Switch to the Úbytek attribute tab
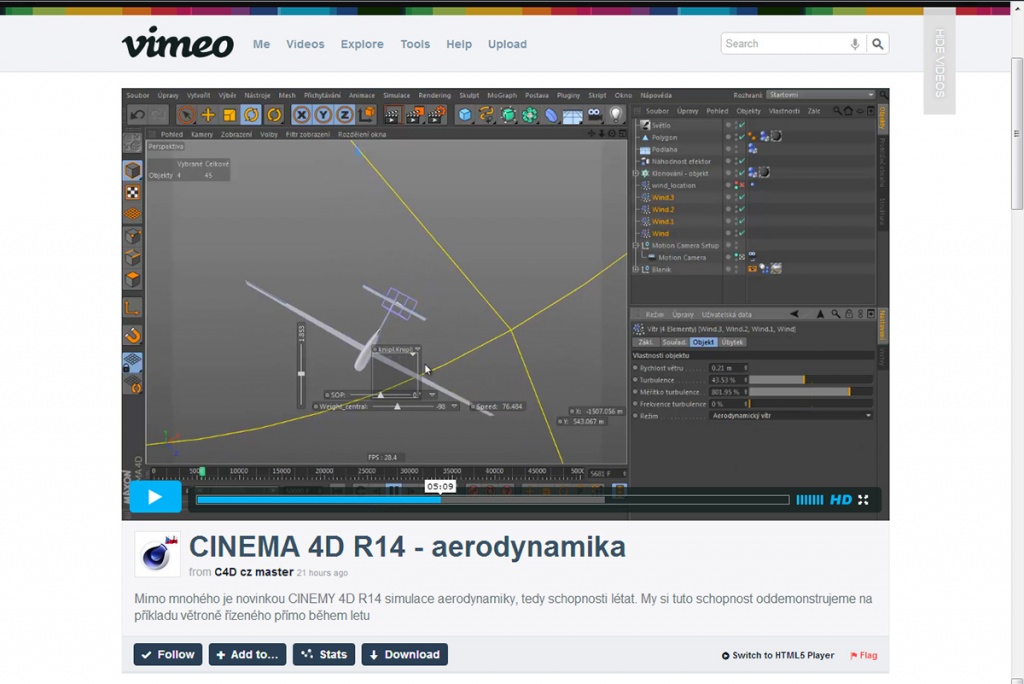Image resolution: width=1024 pixels, height=684 pixels. coord(732,342)
